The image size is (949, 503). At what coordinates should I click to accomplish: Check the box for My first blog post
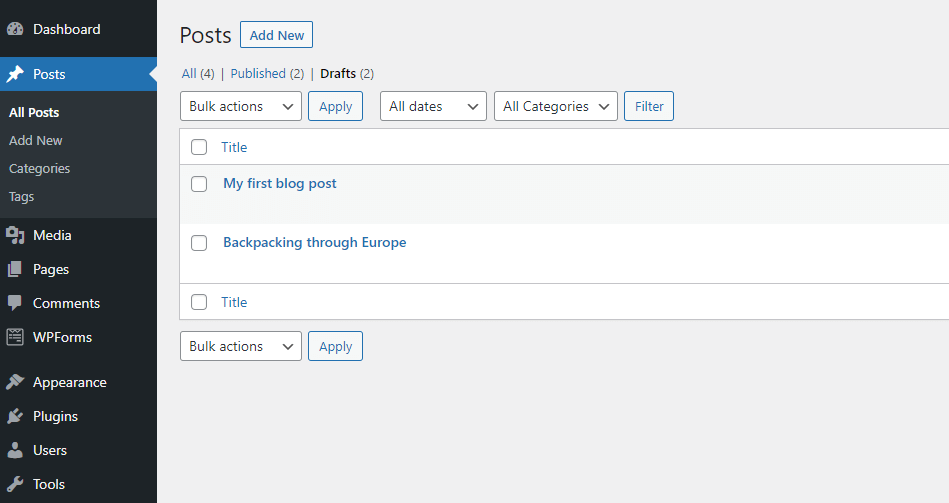[x=199, y=184]
